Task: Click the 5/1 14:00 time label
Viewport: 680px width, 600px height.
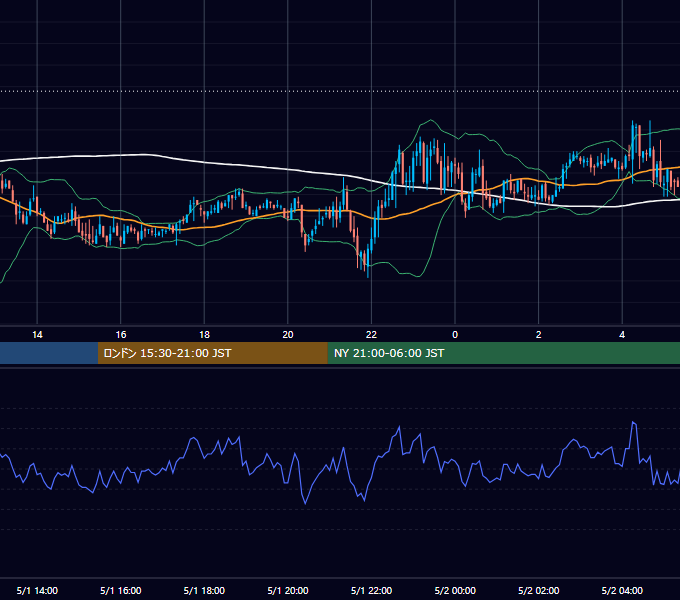Action: 37,590
